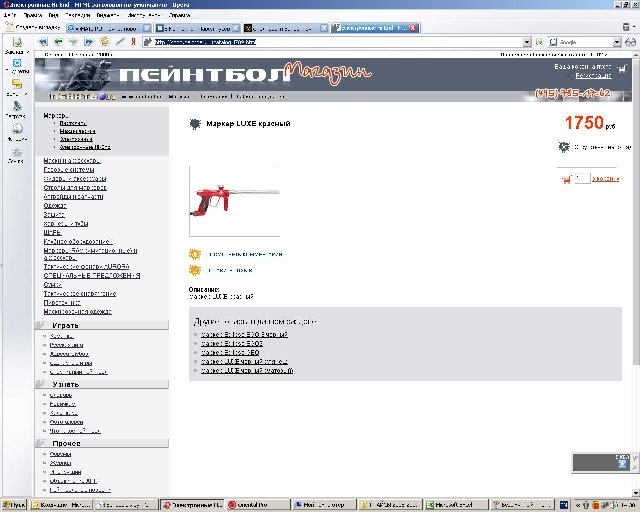Close the active fourth tab
640x512 pixels.
pyautogui.click(x=413, y=28)
